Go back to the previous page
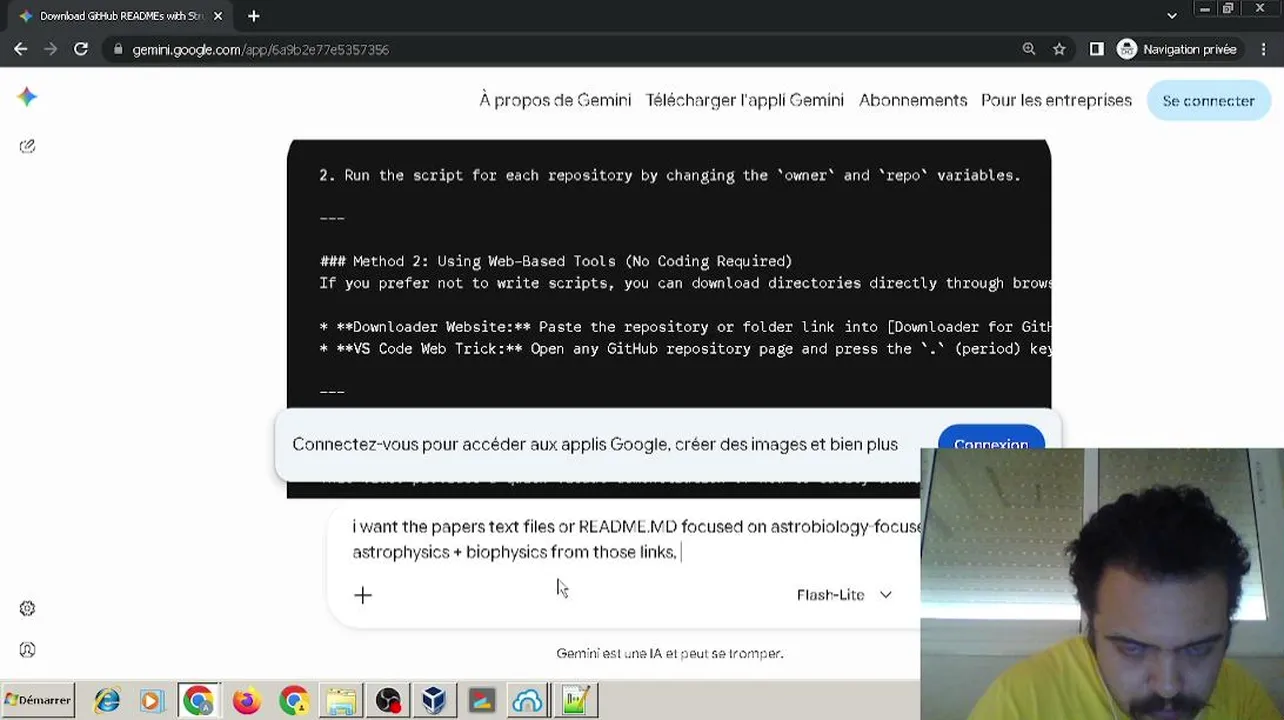 coord(21,49)
